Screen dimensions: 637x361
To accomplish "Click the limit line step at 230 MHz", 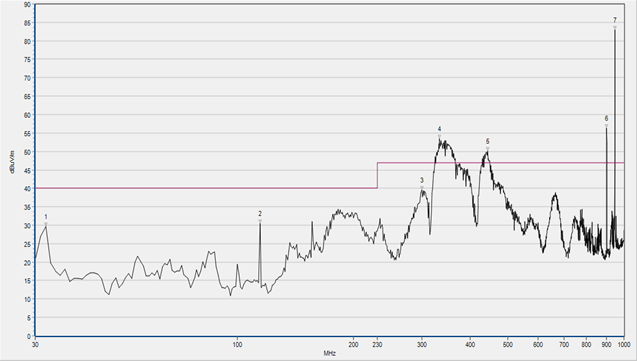I will pyautogui.click(x=378, y=175).
